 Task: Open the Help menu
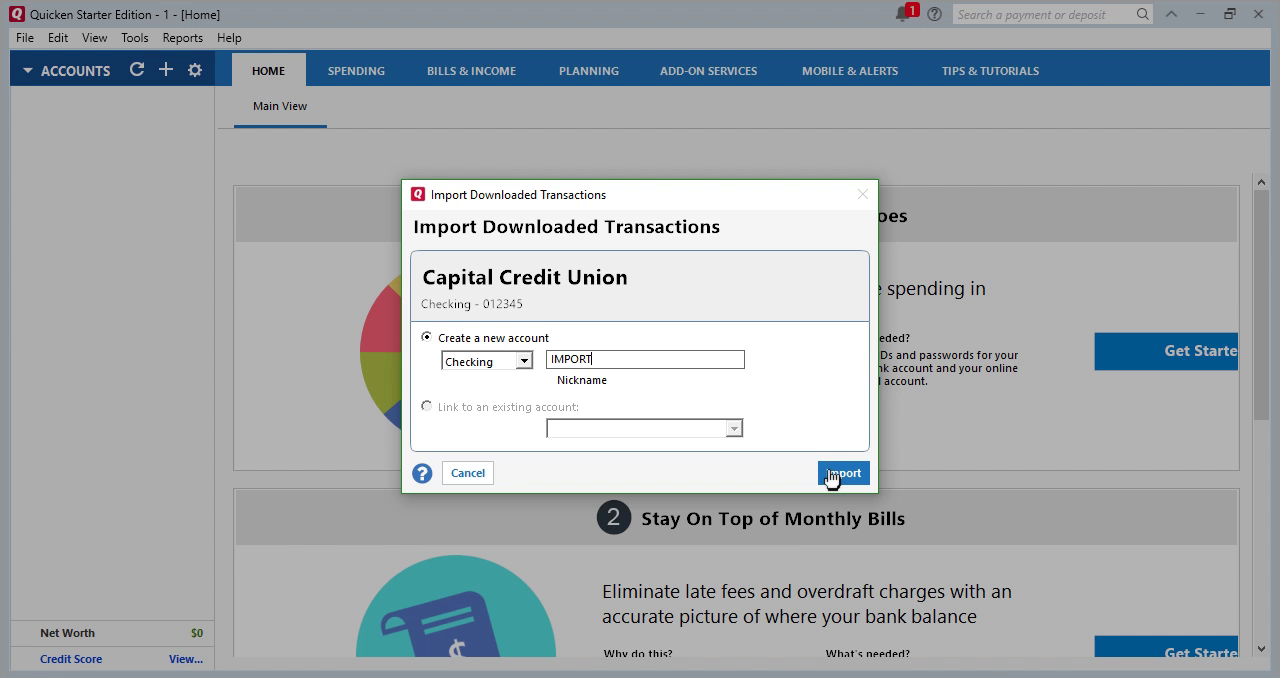[229, 38]
